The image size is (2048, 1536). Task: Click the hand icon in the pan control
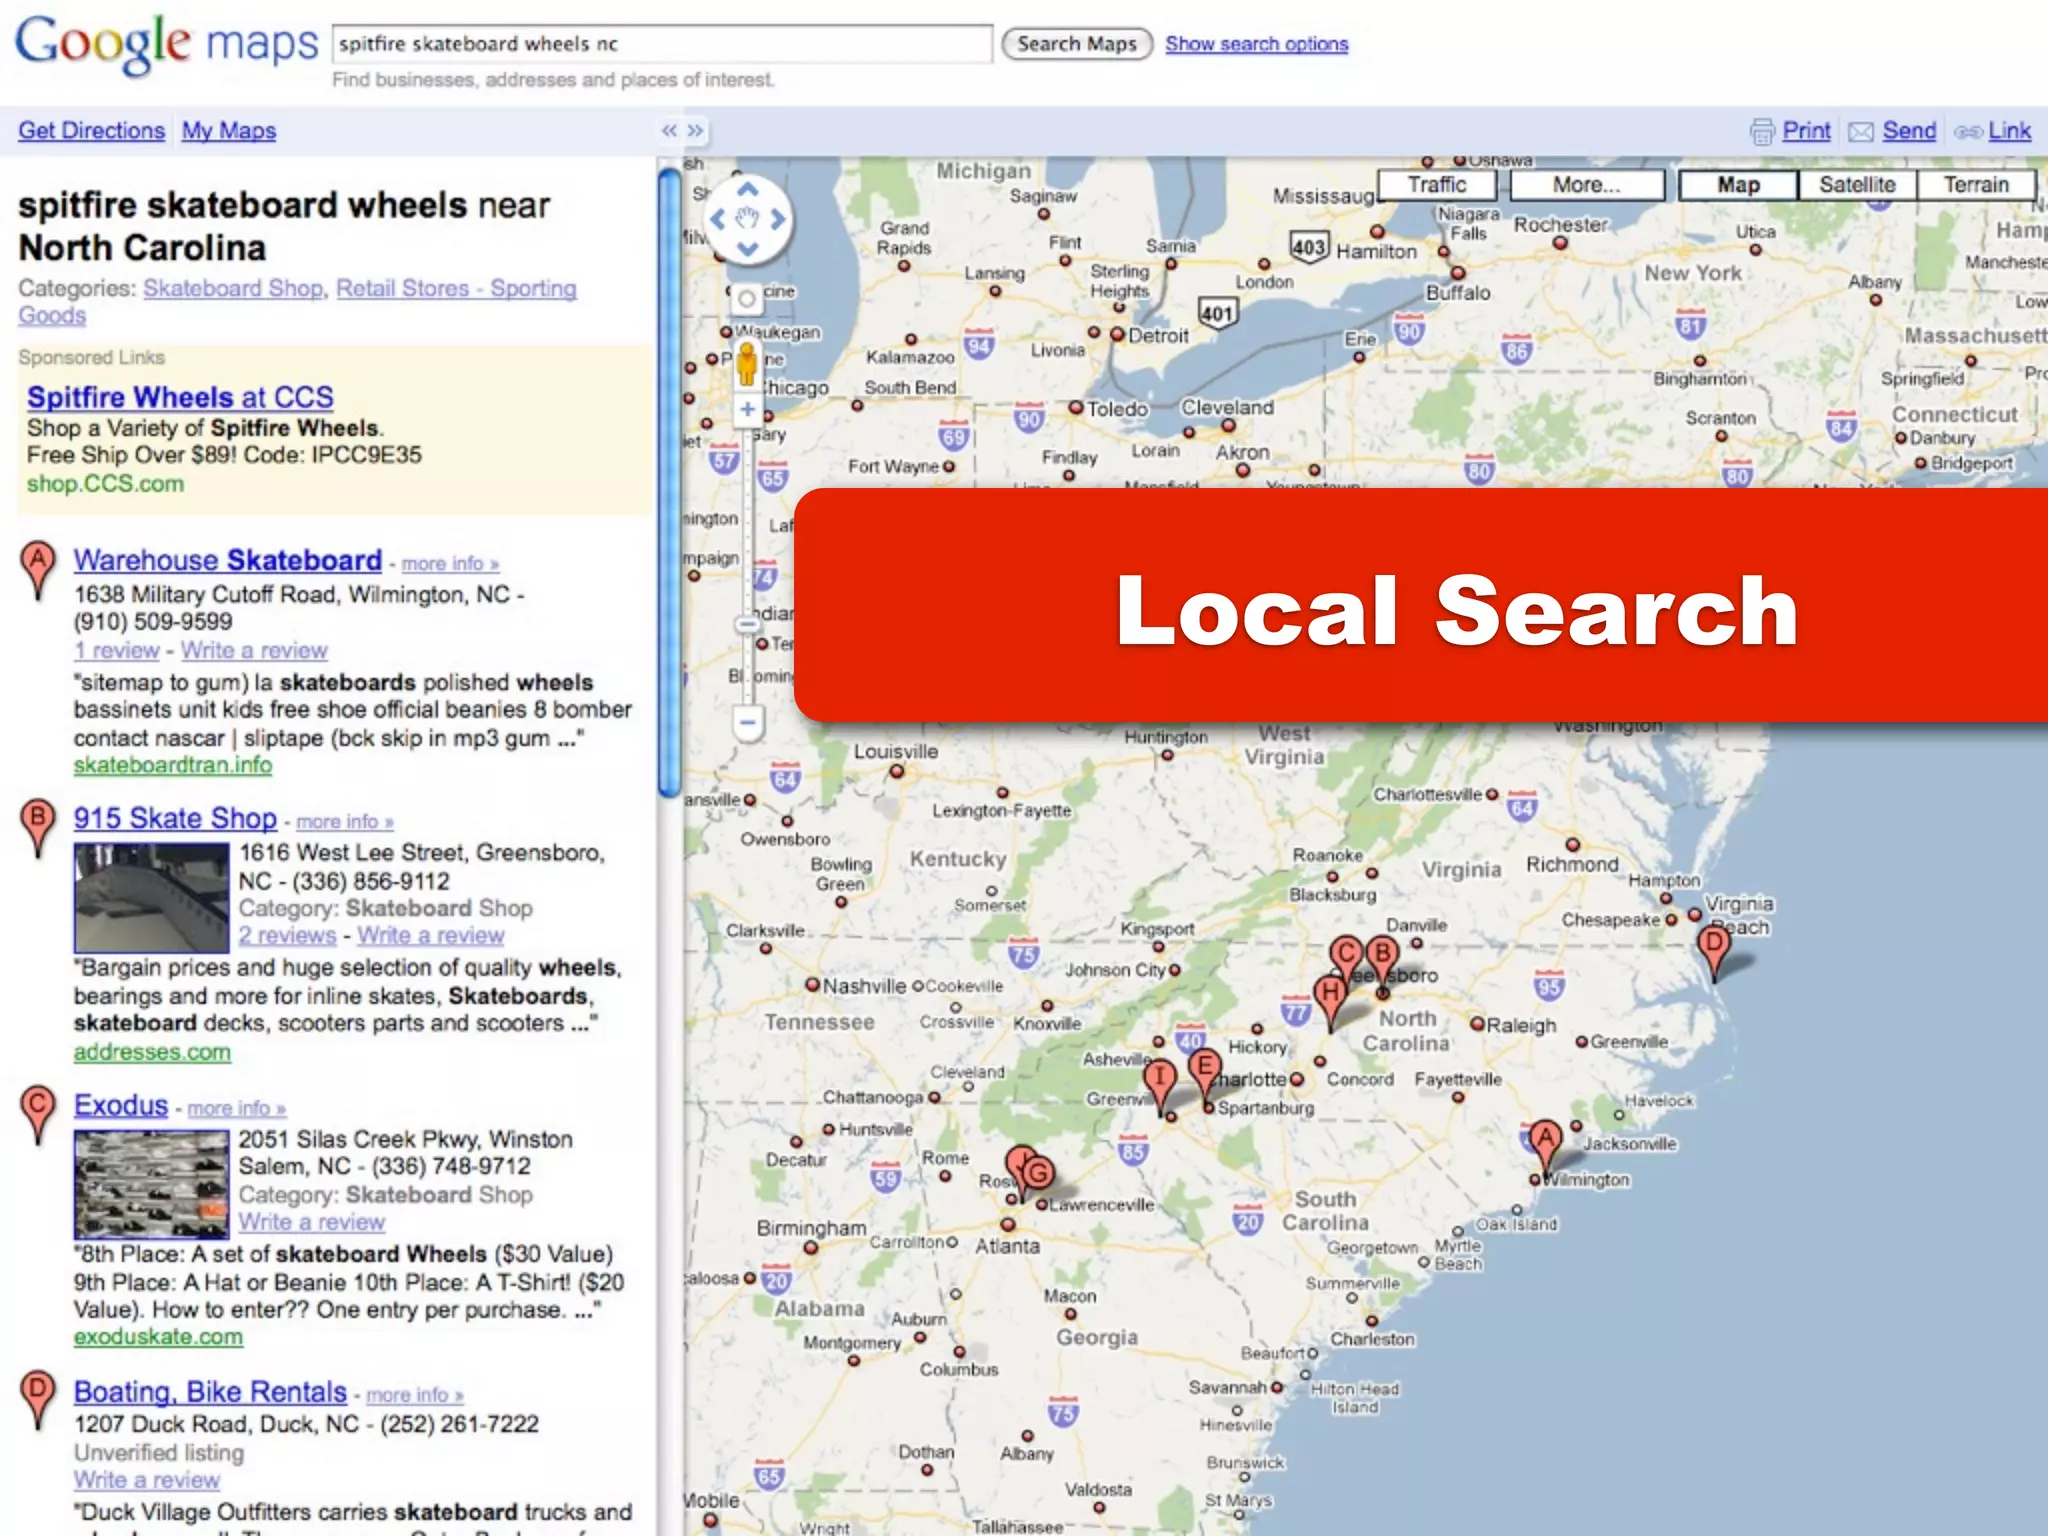point(747,218)
